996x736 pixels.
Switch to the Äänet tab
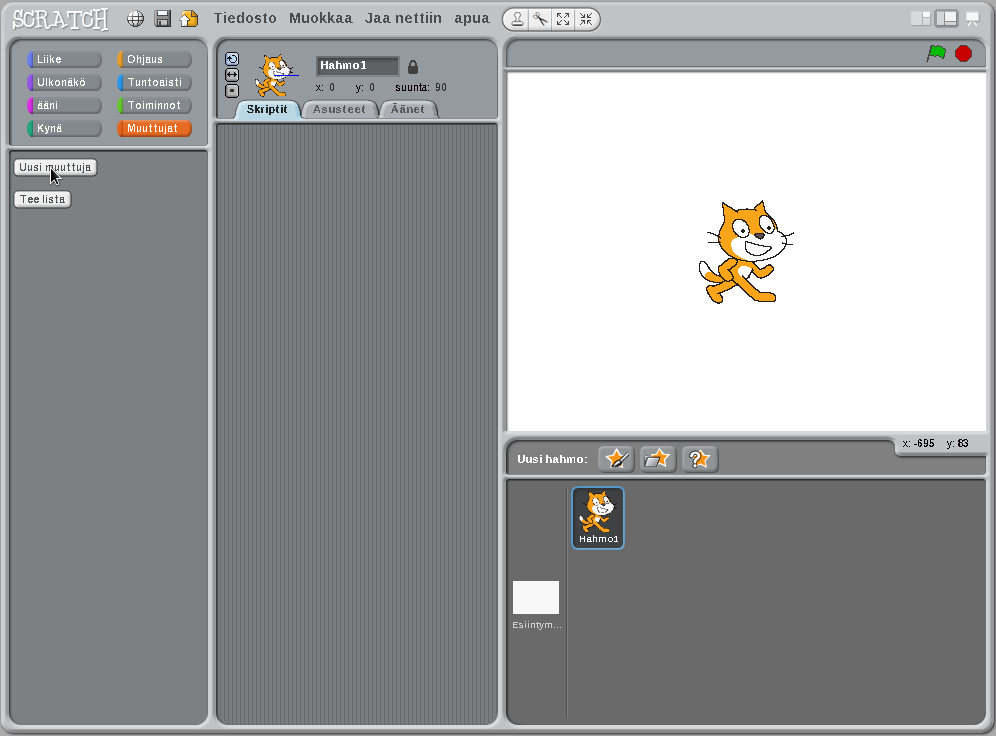pyautogui.click(x=408, y=109)
